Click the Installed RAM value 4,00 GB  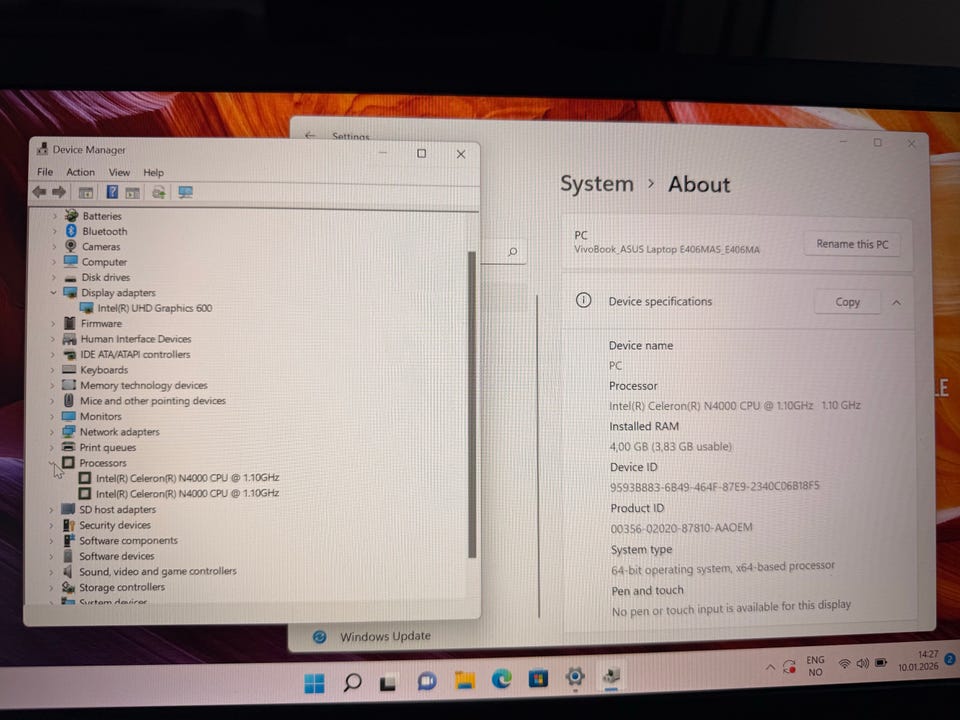[x=670, y=446]
